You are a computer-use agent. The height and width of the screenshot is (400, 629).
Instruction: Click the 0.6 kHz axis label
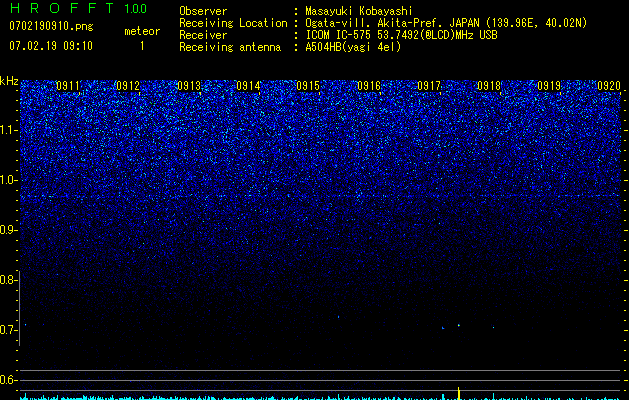(x=7, y=380)
